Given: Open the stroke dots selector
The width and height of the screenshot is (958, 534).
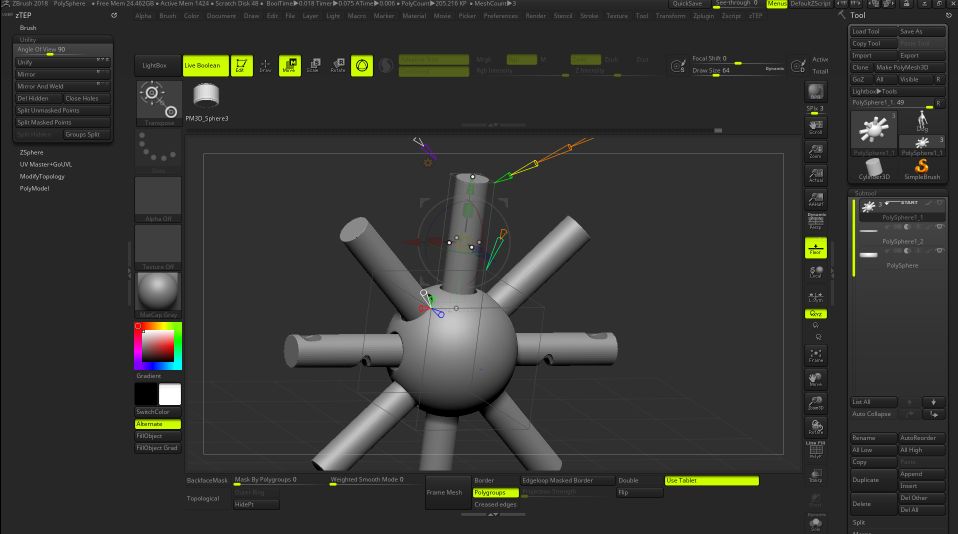Looking at the screenshot, I should (x=158, y=152).
